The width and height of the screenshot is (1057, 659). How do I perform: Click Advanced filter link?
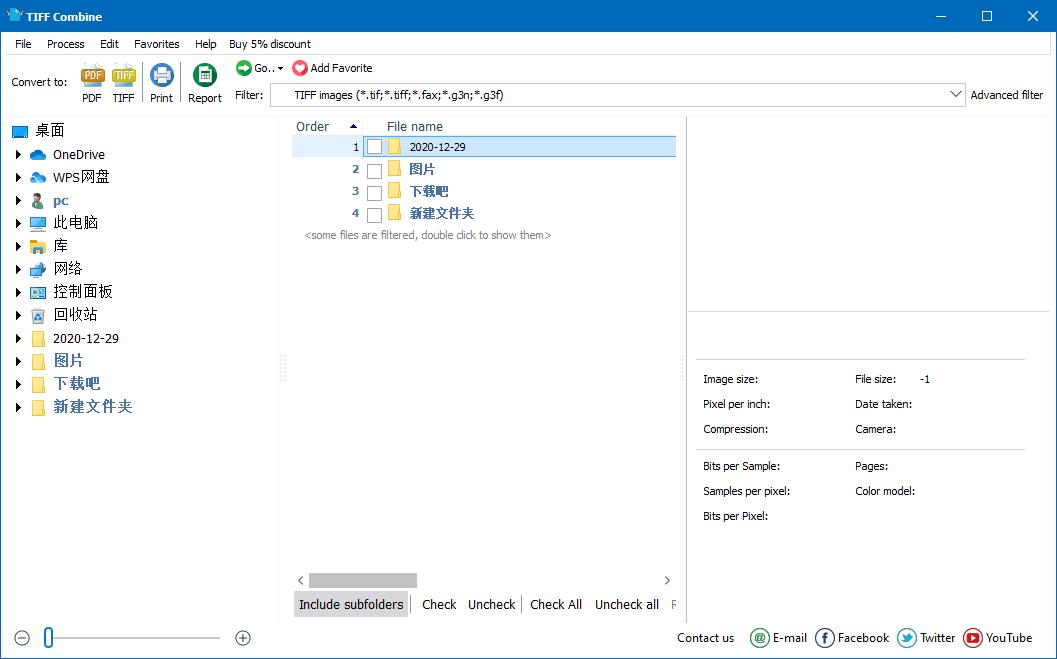(x=1006, y=95)
